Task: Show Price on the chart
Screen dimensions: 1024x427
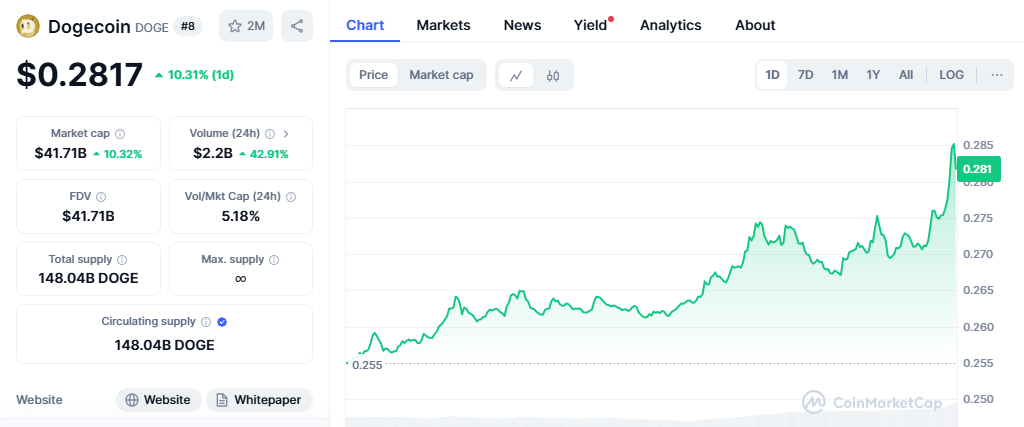Action: 374,75
